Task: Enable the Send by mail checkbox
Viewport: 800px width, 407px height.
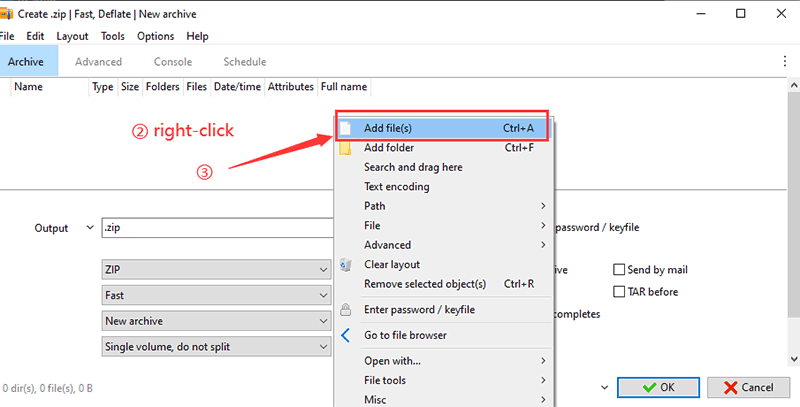Action: tap(619, 270)
